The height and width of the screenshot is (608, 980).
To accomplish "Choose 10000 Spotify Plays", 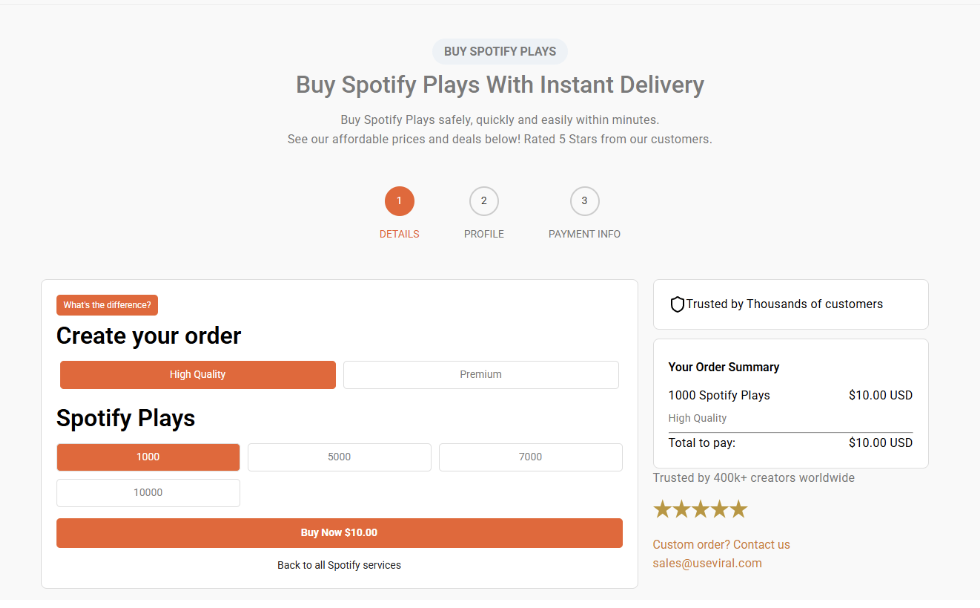I will (x=148, y=493).
